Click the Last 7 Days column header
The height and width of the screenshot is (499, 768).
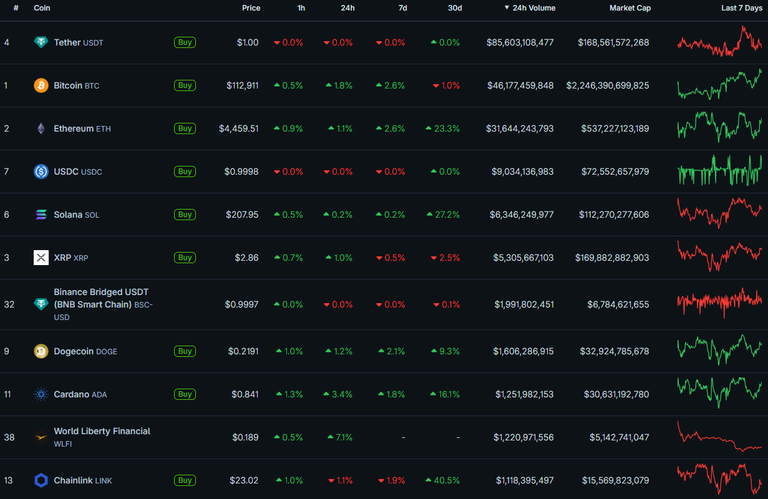click(742, 8)
